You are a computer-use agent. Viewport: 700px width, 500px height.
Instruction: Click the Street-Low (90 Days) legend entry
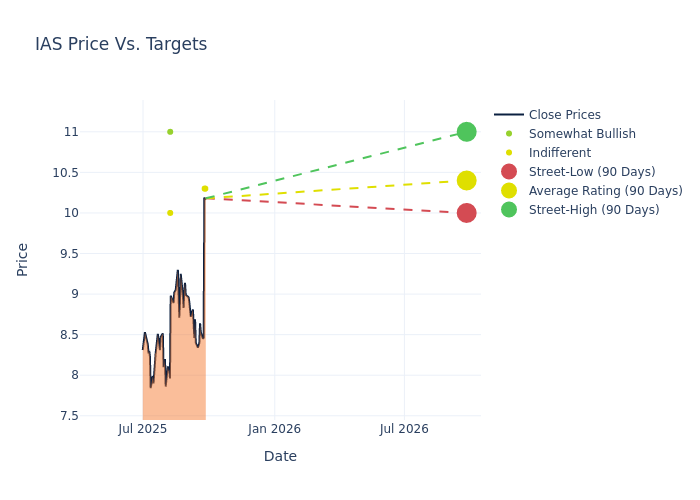click(x=592, y=172)
